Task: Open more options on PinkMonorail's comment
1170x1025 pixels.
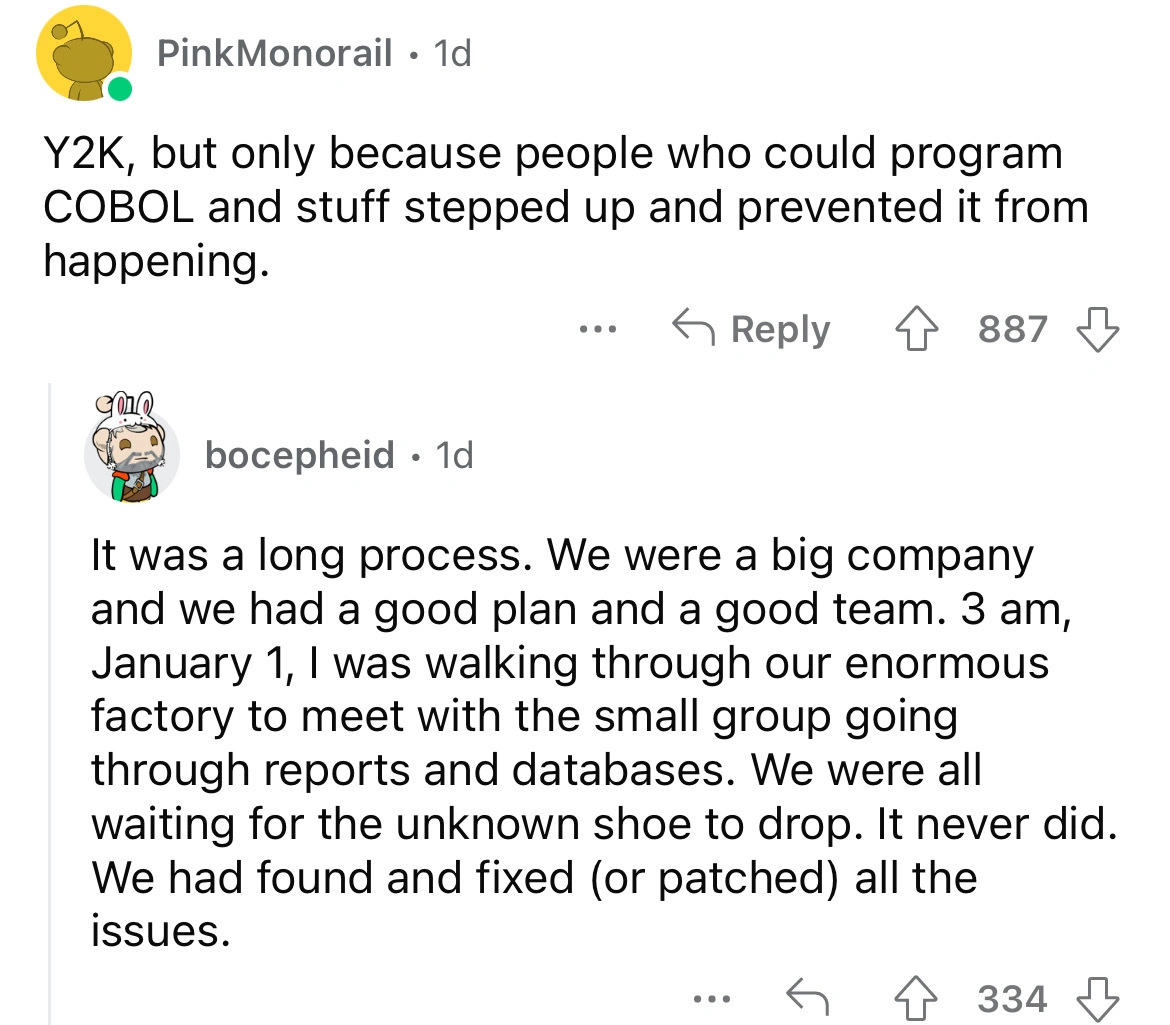Action: [x=598, y=329]
